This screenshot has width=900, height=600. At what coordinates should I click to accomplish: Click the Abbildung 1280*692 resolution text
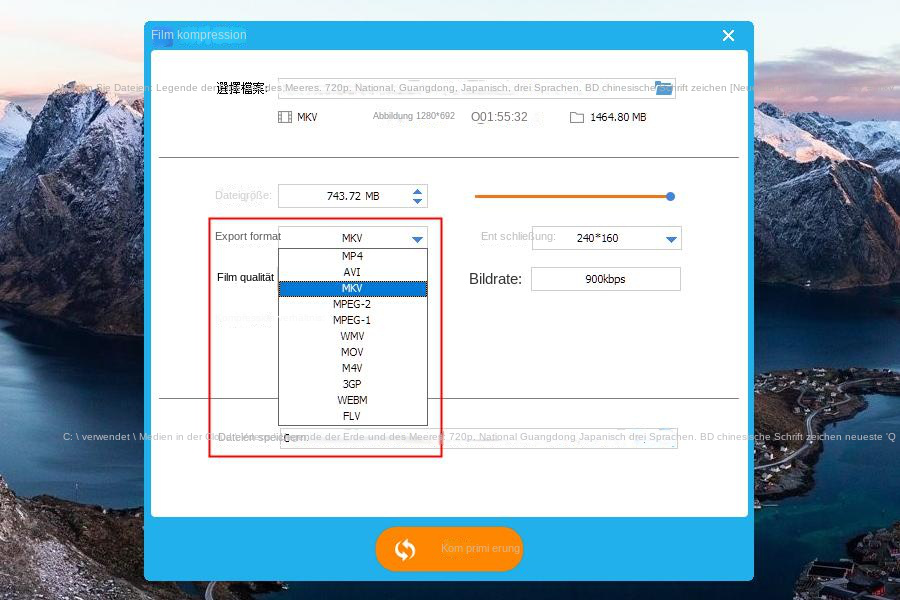pyautogui.click(x=414, y=116)
